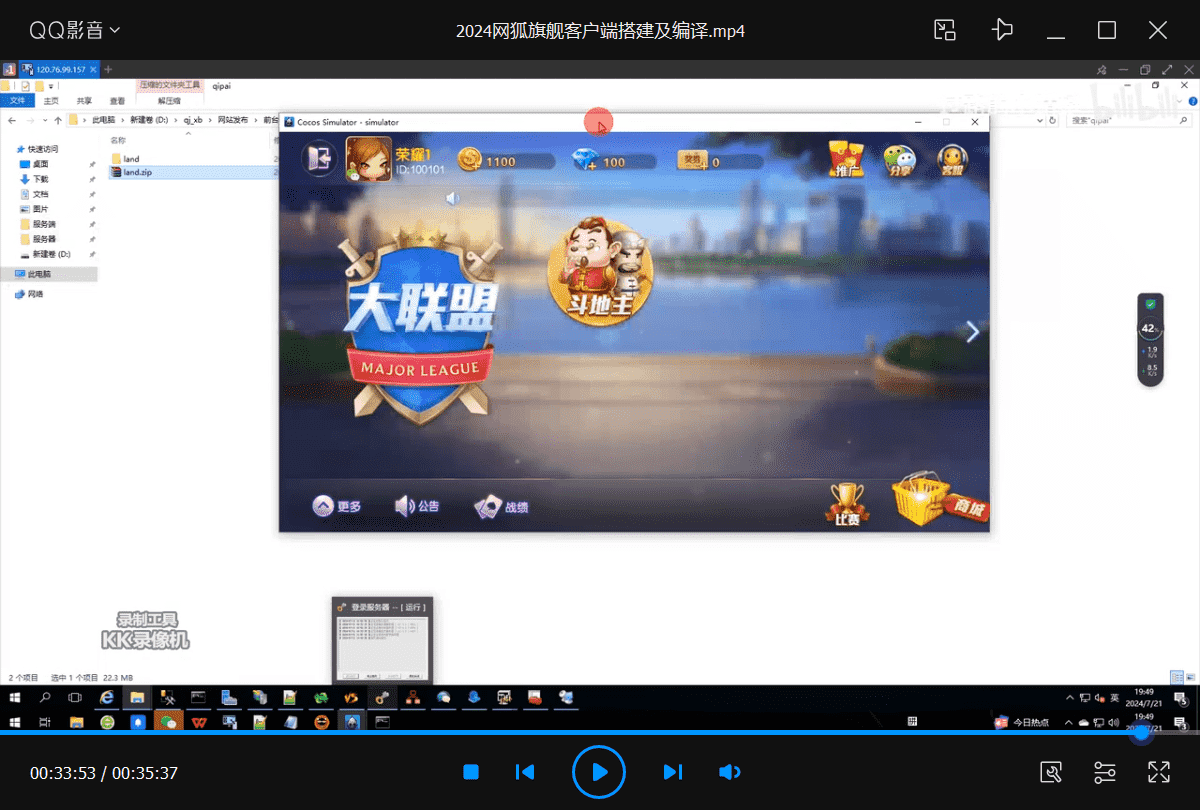Pin the player window on top

point(1001,30)
